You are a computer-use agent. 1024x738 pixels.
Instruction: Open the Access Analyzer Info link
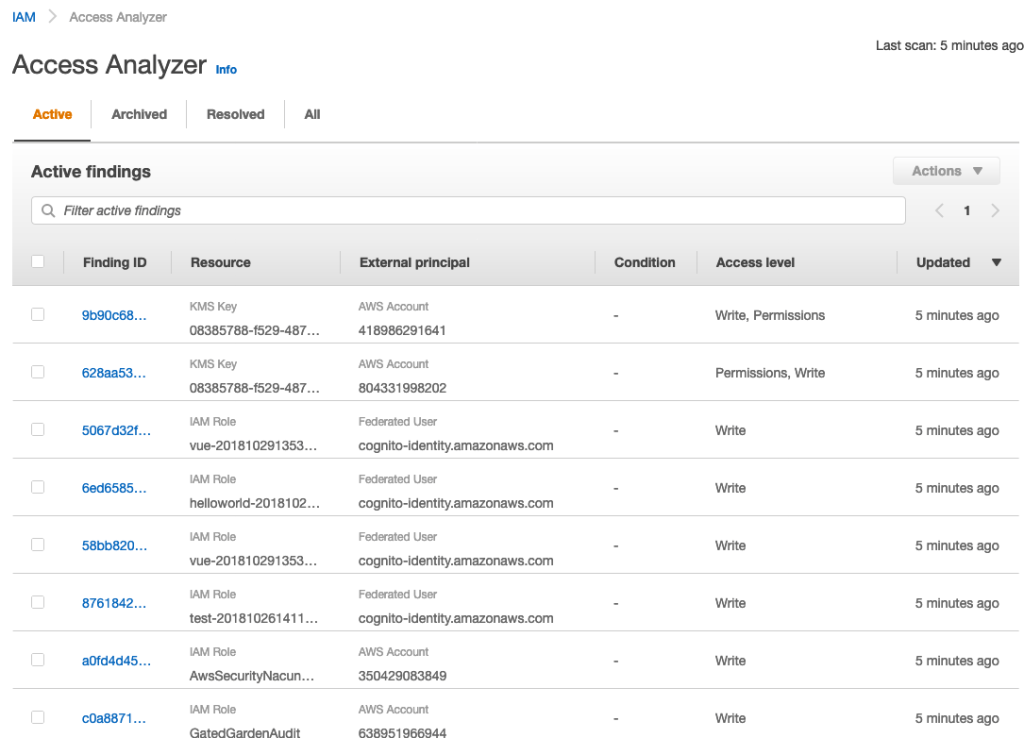click(227, 70)
